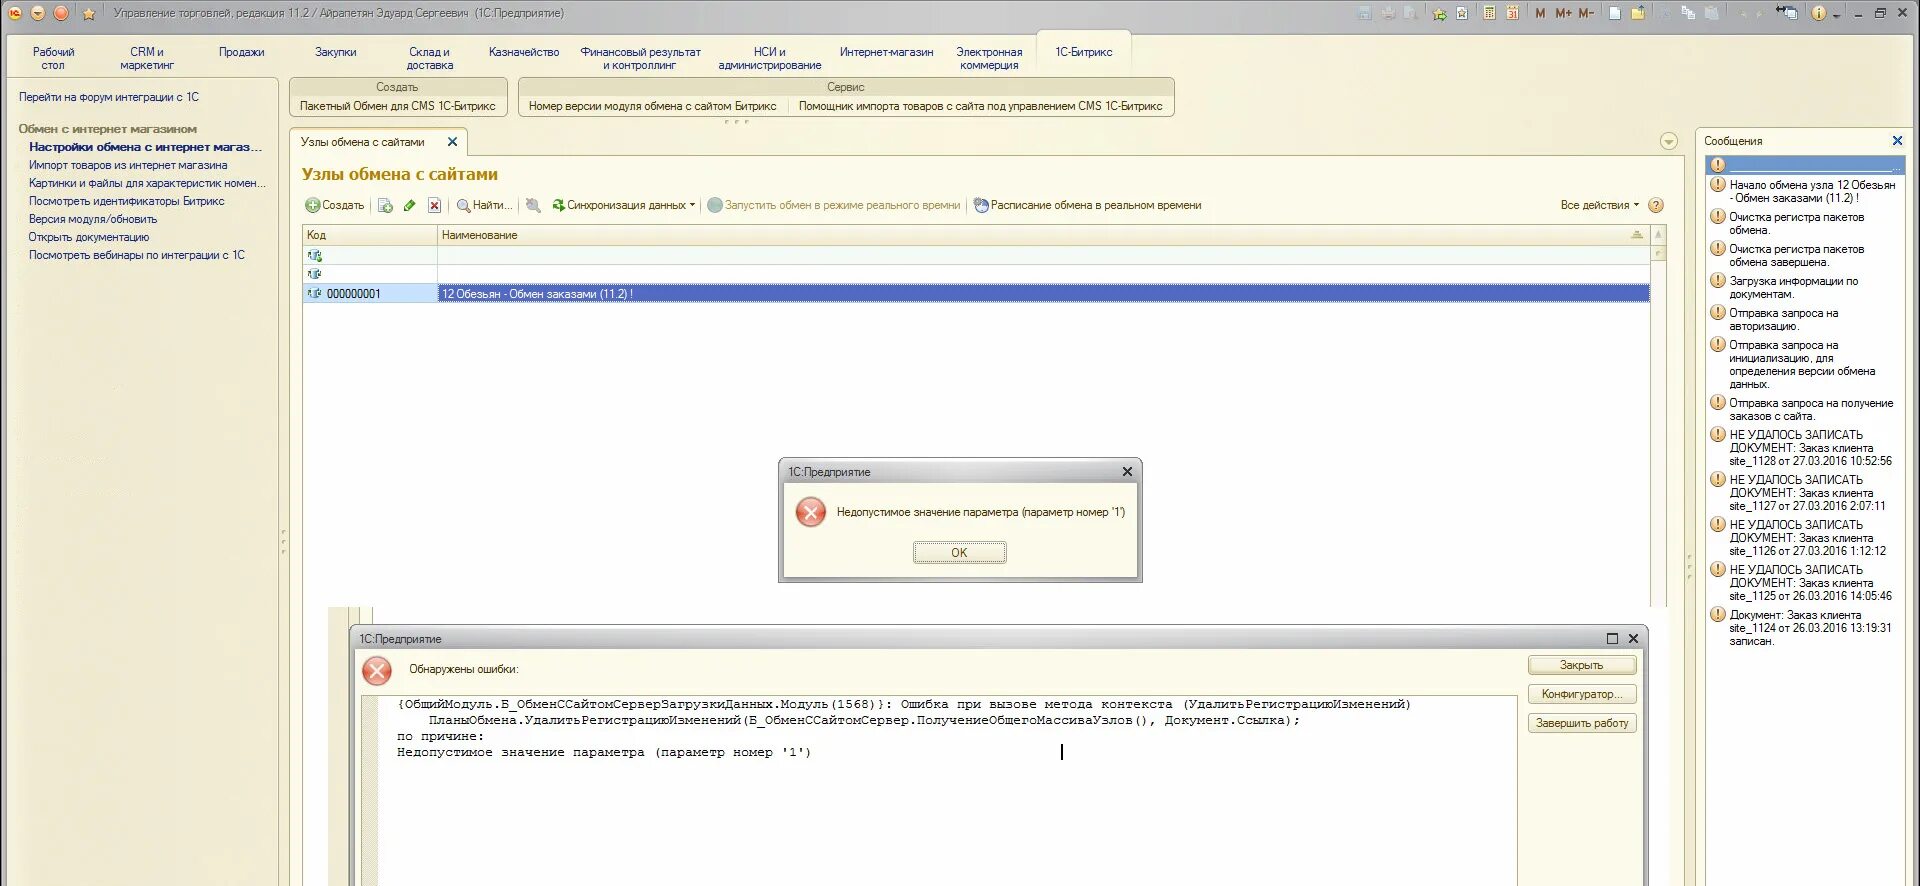Open the 1C main menu logo icon
The height and width of the screenshot is (886, 1920).
(15, 13)
